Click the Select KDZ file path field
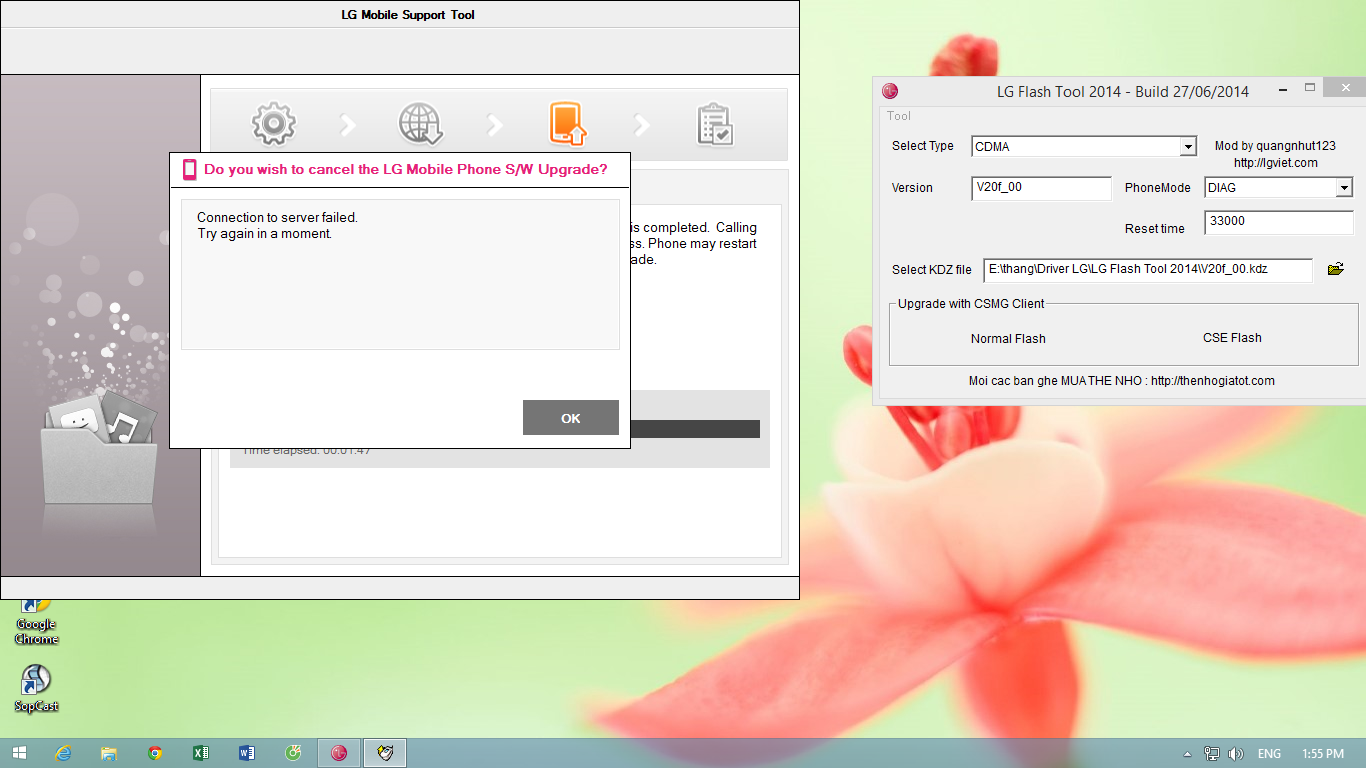The image size is (1366, 768). point(1148,270)
